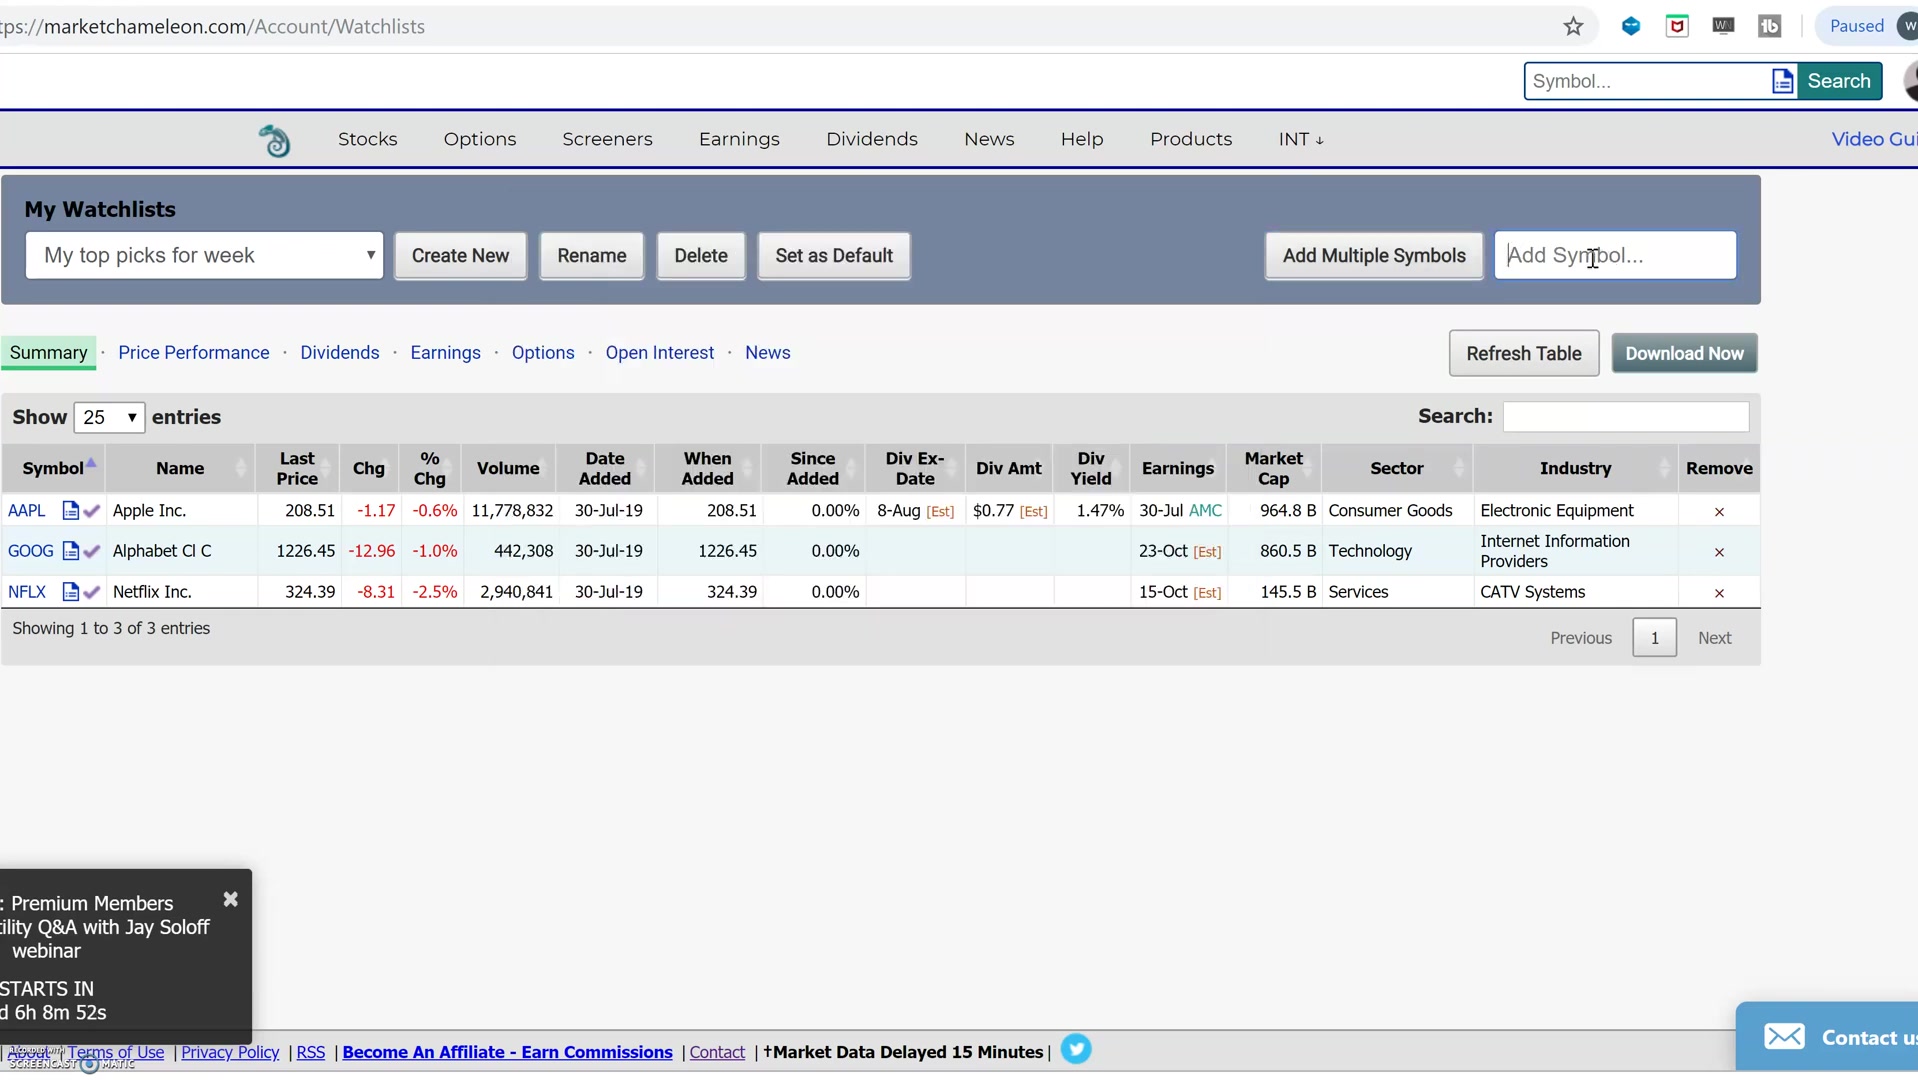Toggle the checkmark next to Netflix Inc.
1918x1080 pixels.
pyautogui.click(x=91, y=591)
